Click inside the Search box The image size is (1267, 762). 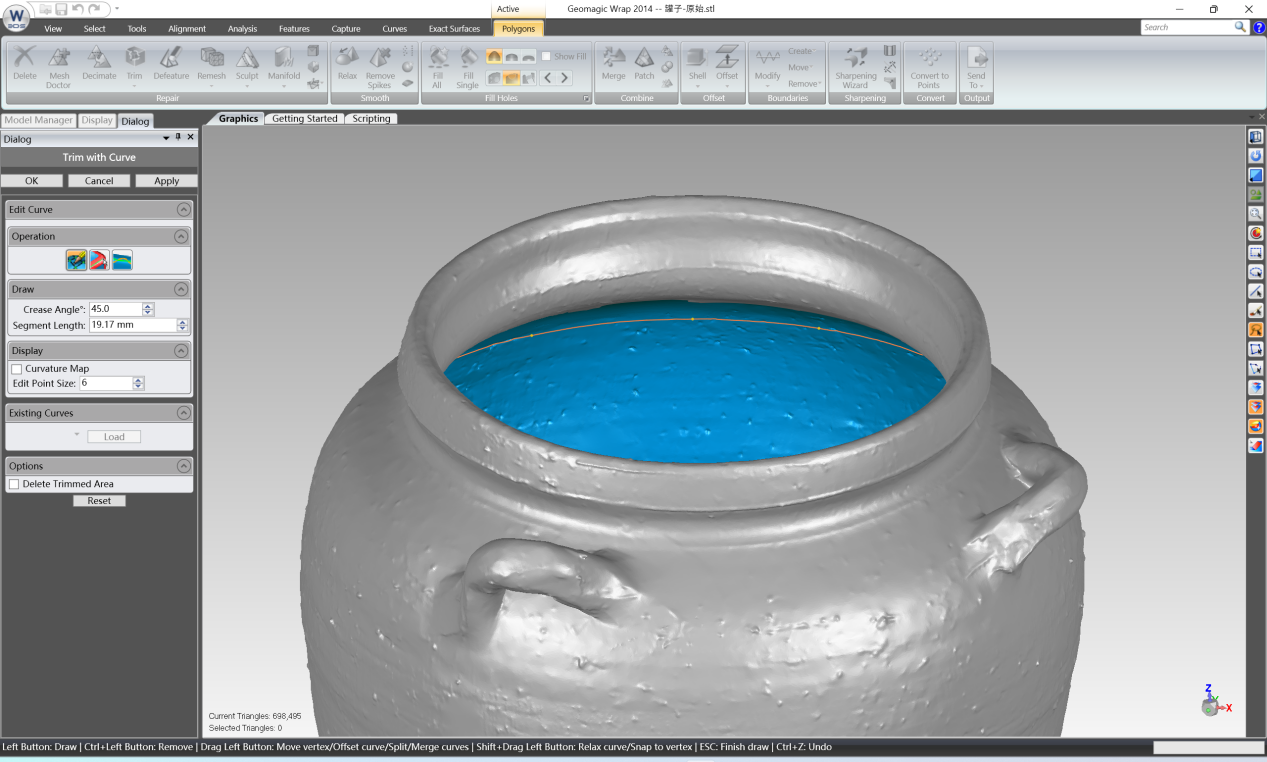(x=1190, y=27)
